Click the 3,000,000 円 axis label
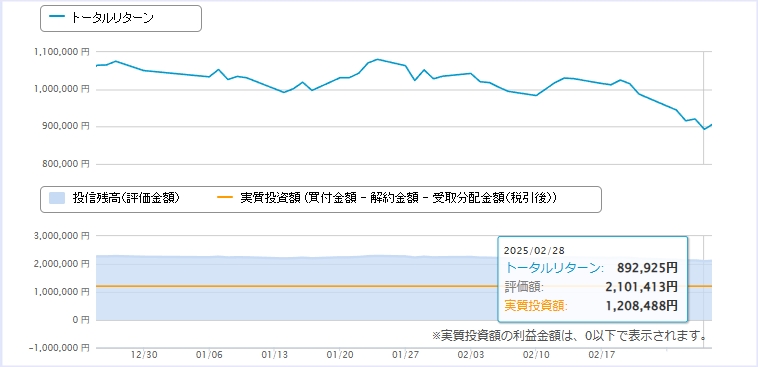The width and height of the screenshot is (758, 367). 62,236
